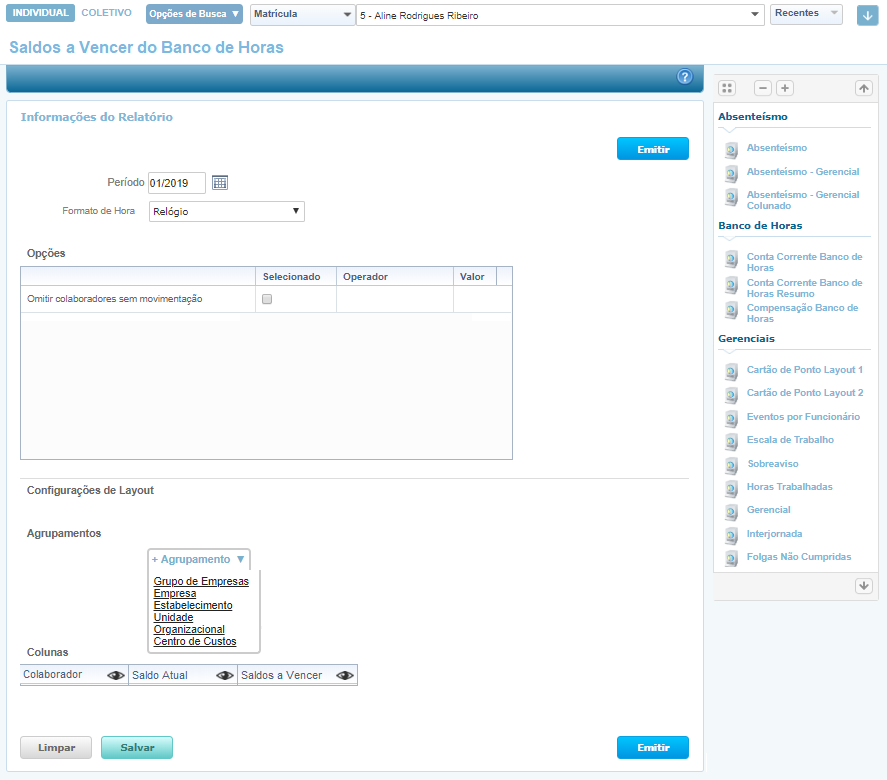The width and height of the screenshot is (887, 780).
Task: Enable Omitir colaboradores sem movimentação checkbox
Action: 267,299
